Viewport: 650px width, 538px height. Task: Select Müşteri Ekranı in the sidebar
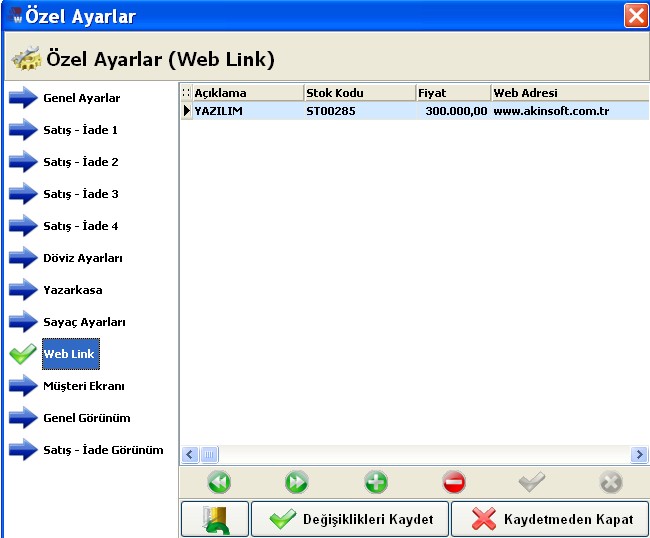click(x=84, y=386)
